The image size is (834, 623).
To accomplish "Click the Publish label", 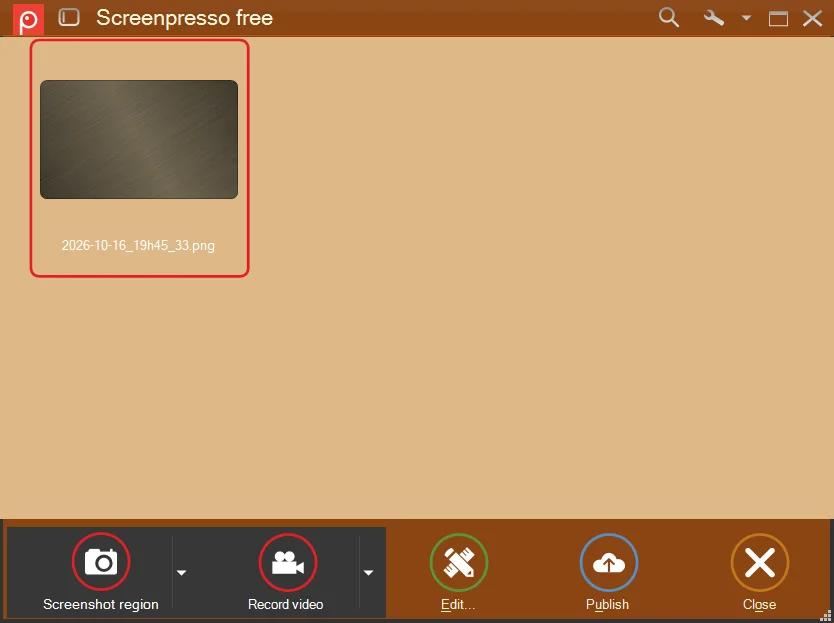I will click(x=607, y=605).
